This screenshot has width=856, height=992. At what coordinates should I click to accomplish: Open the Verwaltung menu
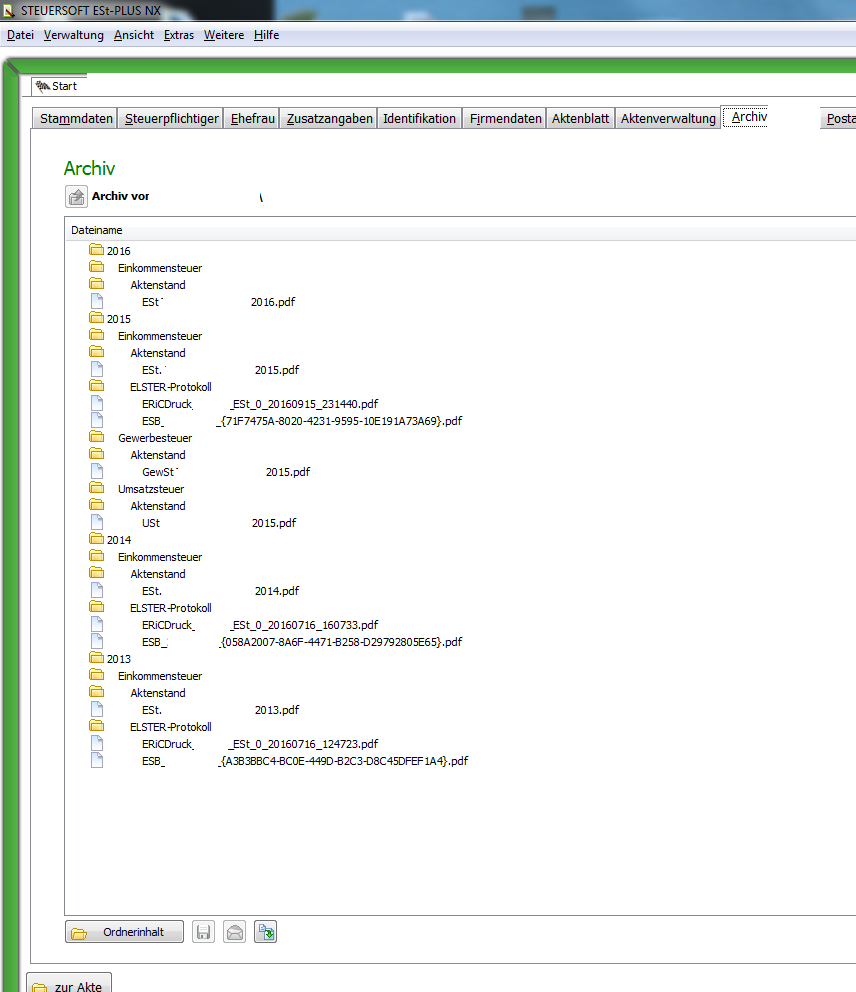(x=73, y=35)
